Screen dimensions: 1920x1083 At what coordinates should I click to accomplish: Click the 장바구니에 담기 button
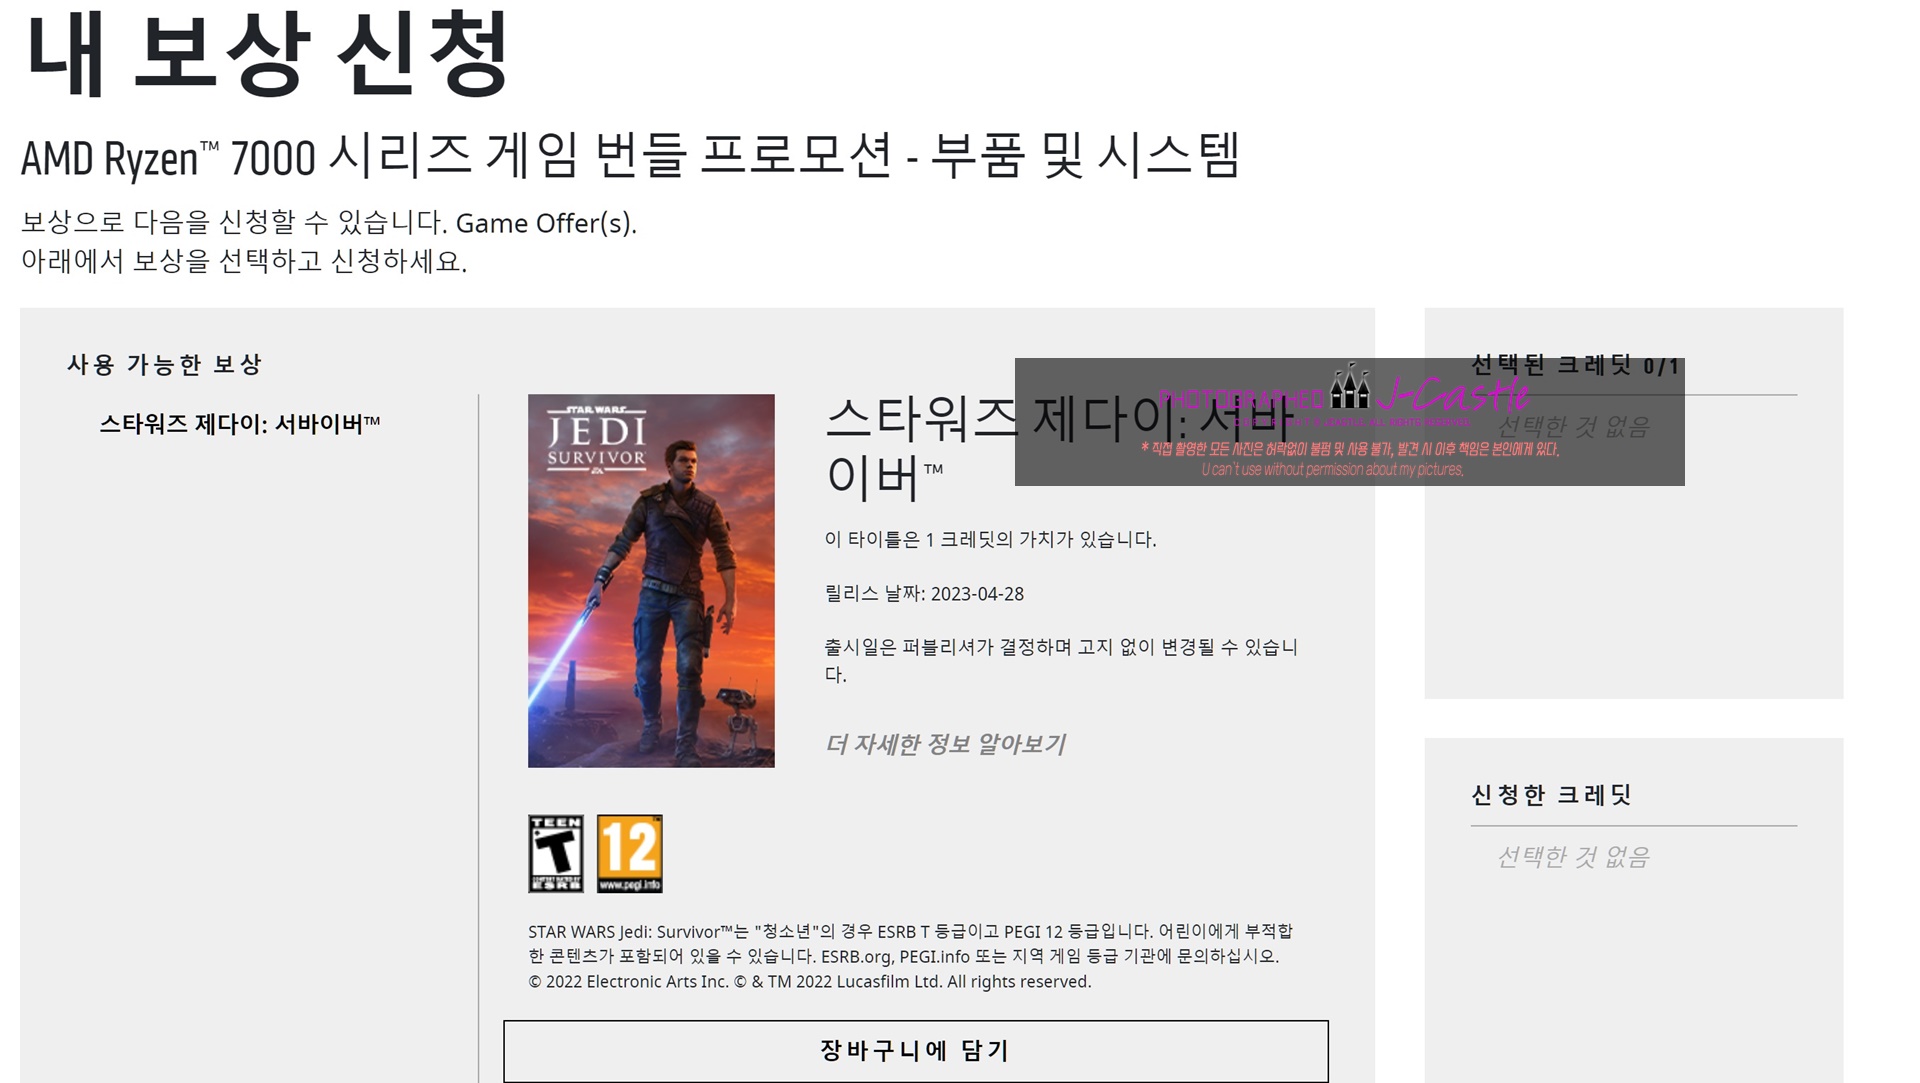point(916,1050)
